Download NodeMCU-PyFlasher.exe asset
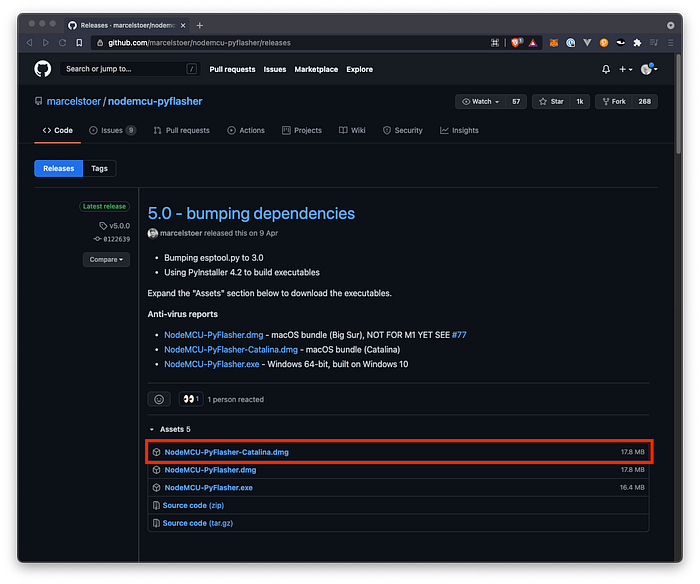The image size is (700, 584). 208,488
